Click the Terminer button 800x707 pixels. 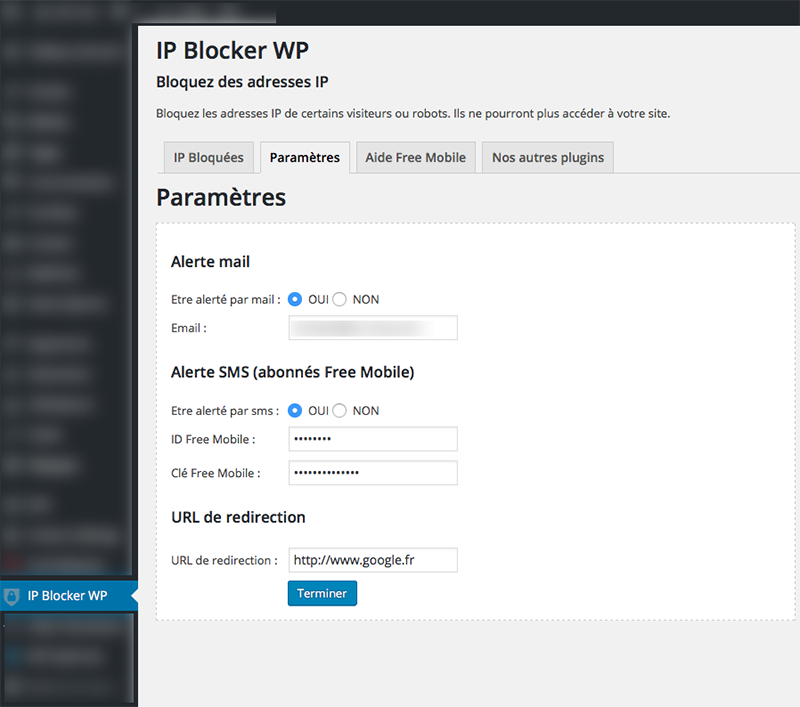point(322,593)
